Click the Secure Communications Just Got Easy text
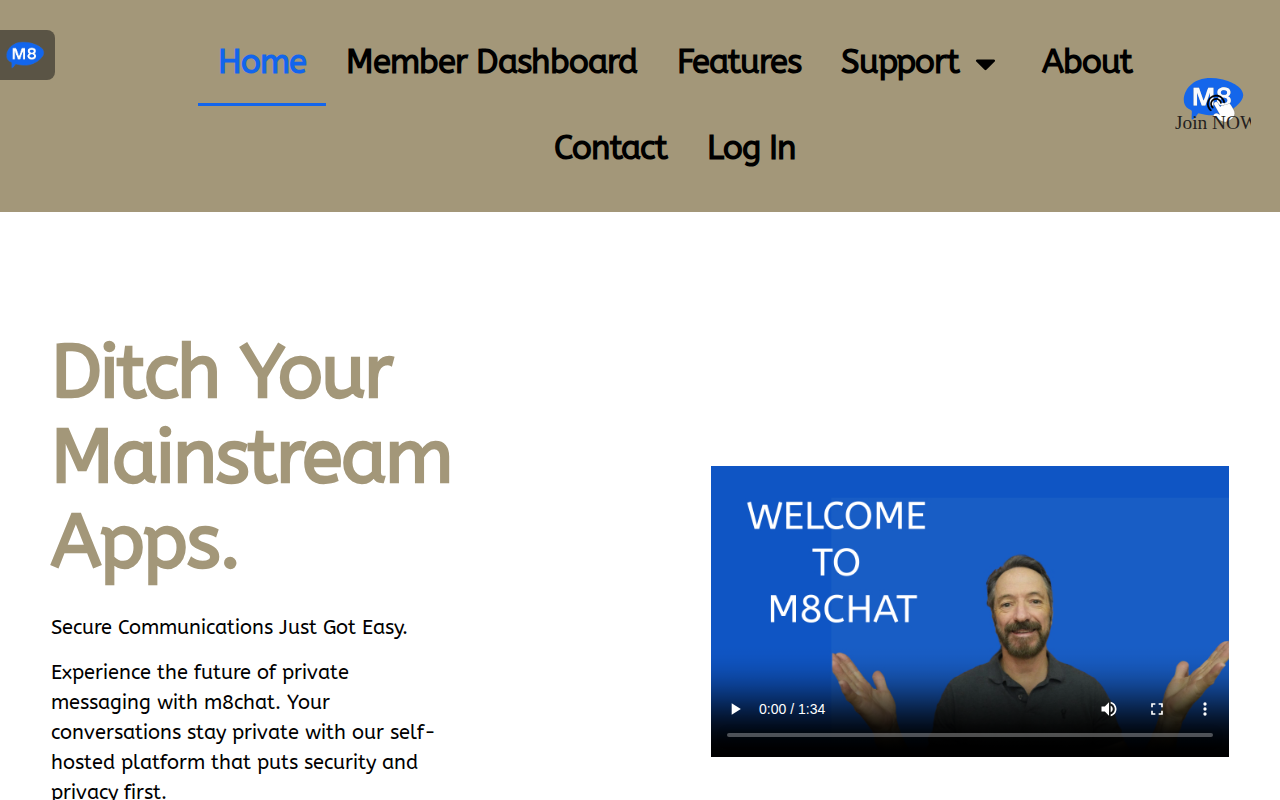The image size is (1280, 800). (x=229, y=627)
